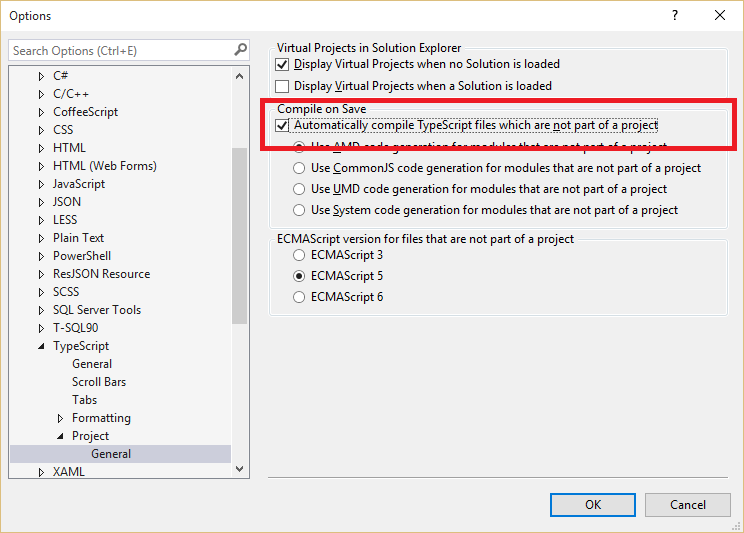Click the Search Options text field
This screenshot has width=744, height=533.
[120, 50]
